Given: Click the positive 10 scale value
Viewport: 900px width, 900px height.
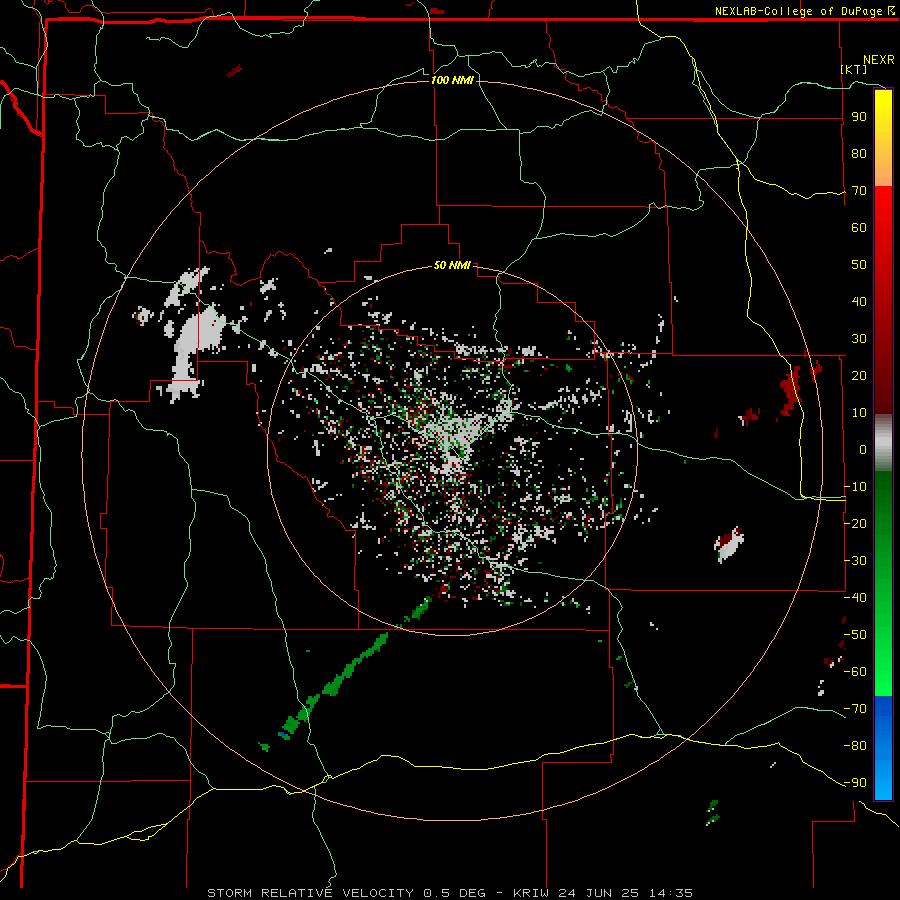Looking at the screenshot, I should [859, 413].
